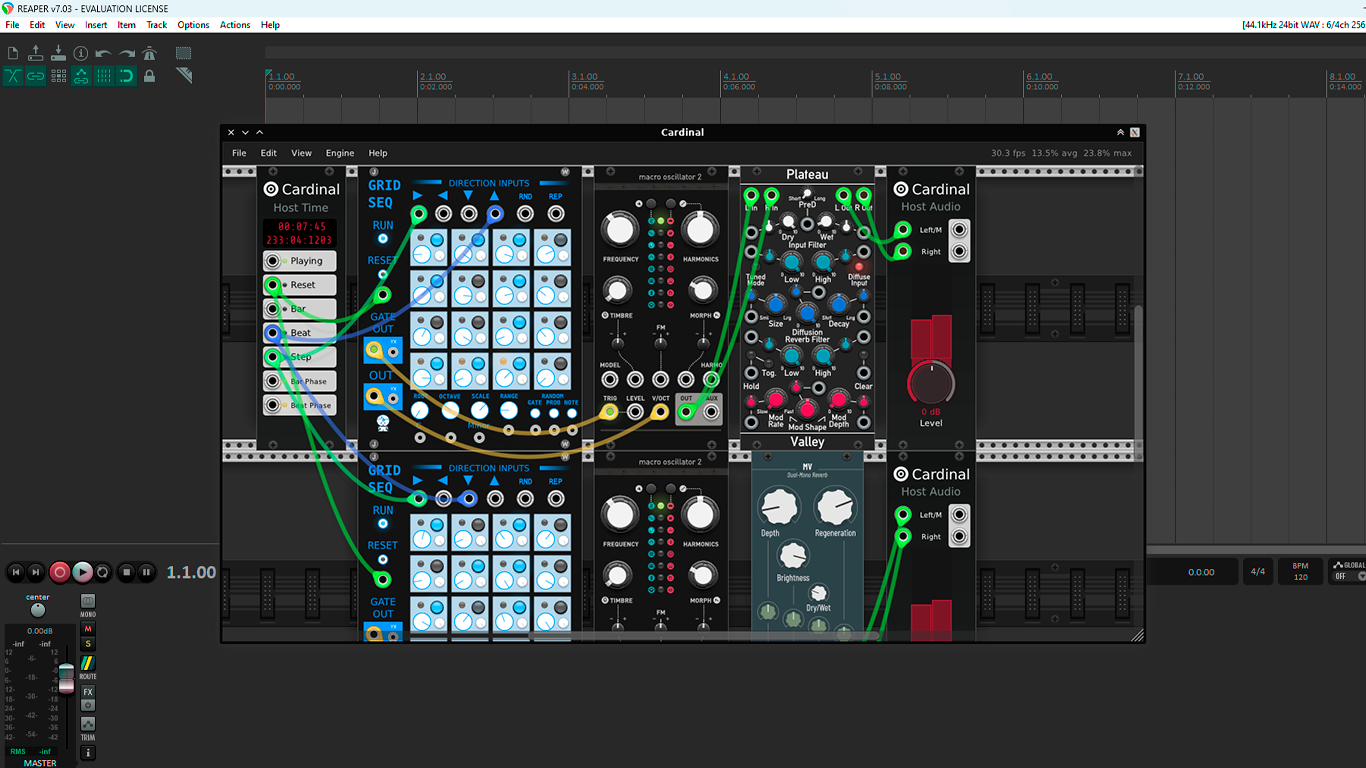Click the Host Audio red Level knob
1366x768 pixels.
(x=931, y=384)
